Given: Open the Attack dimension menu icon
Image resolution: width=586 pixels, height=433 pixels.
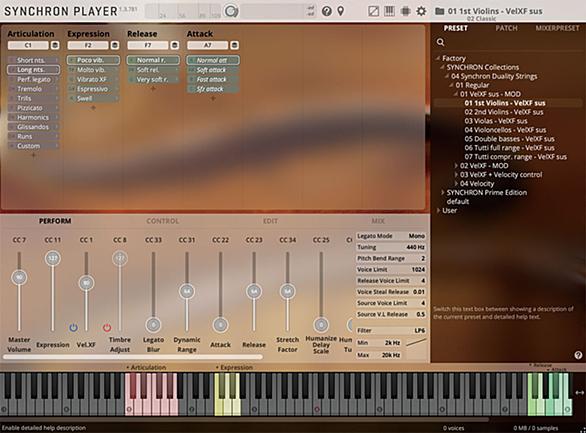Looking at the screenshot, I should click(x=234, y=45).
